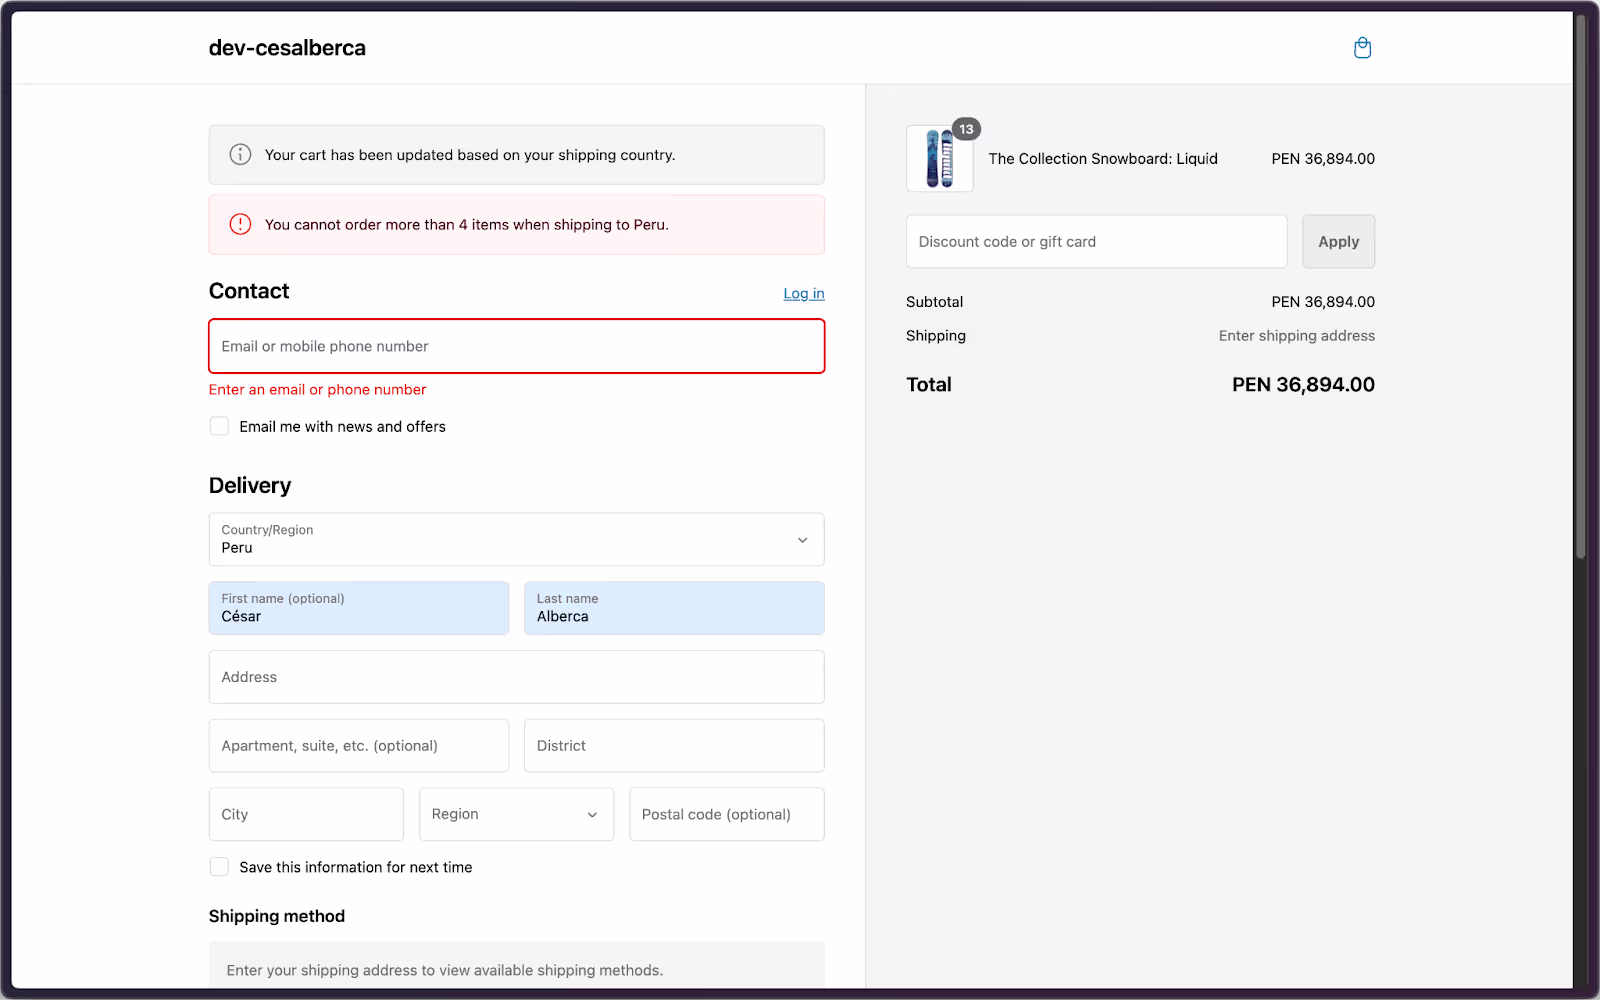Focus the Discount code or gift card field
The width and height of the screenshot is (1600, 1000).
point(1096,241)
